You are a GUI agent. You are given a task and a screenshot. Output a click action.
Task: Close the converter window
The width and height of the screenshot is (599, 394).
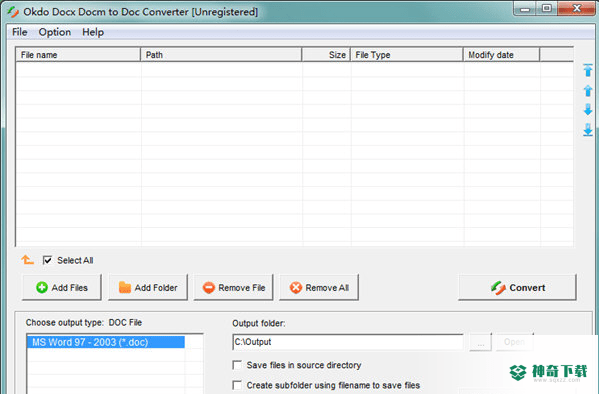(576, 8)
